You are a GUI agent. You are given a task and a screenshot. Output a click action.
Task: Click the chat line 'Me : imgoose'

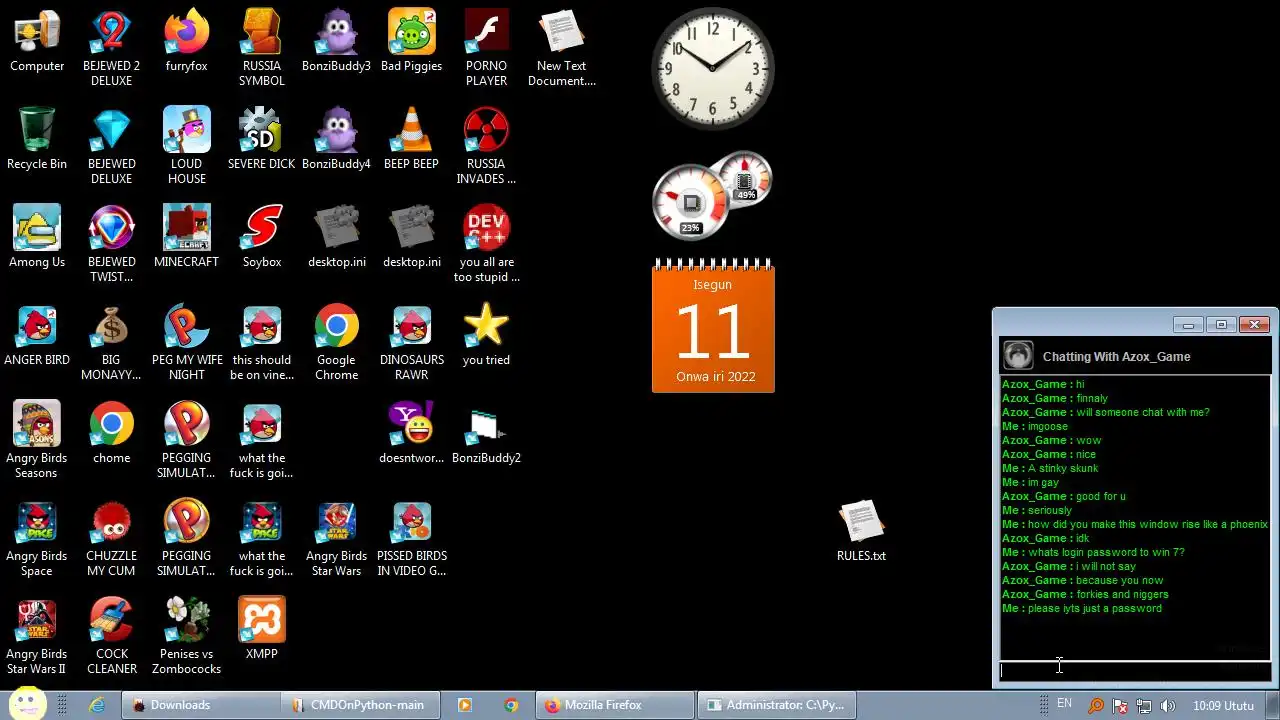tap(1035, 426)
